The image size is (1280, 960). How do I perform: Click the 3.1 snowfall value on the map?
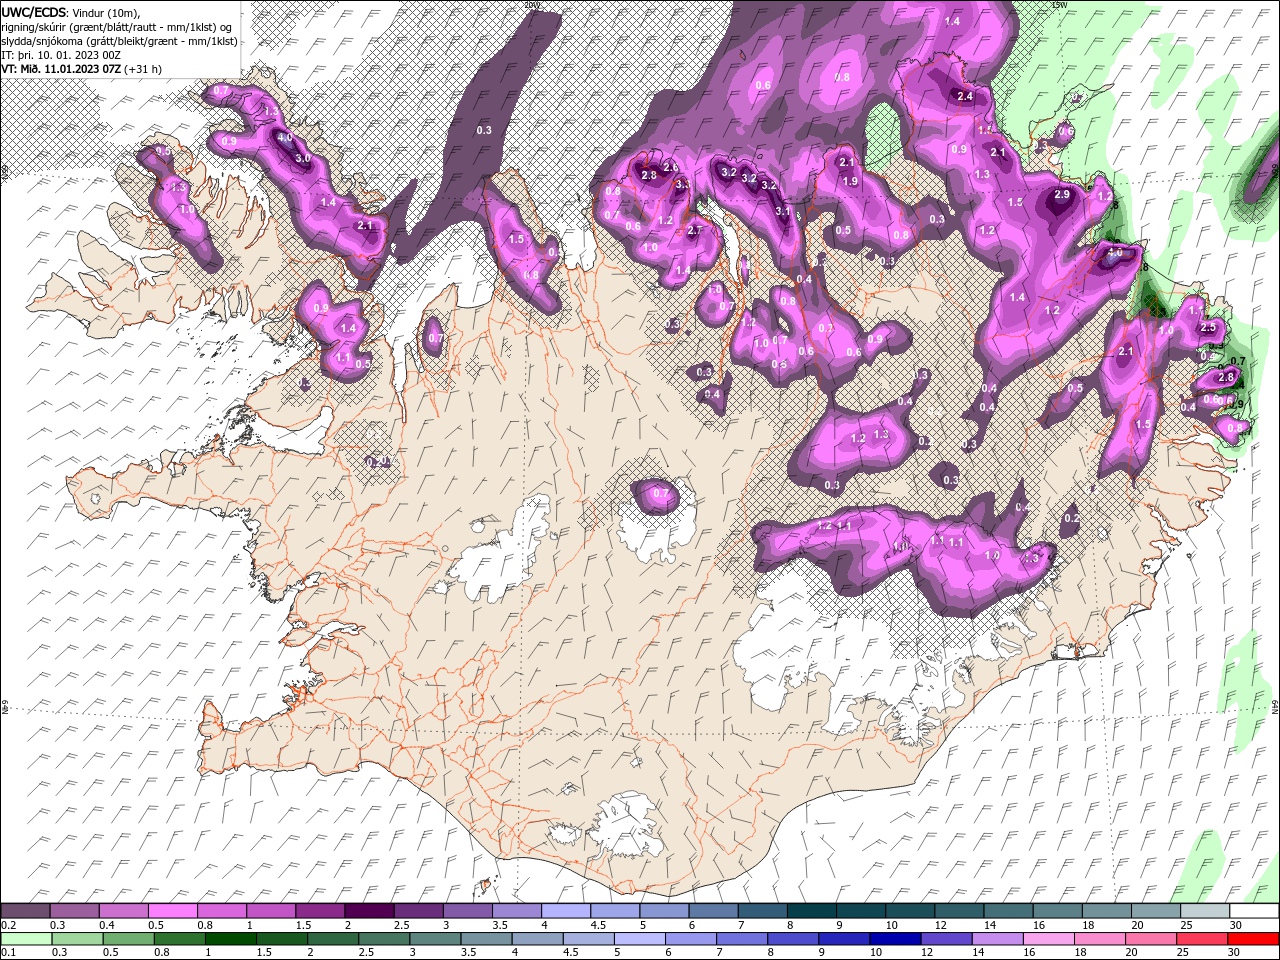tap(783, 212)
